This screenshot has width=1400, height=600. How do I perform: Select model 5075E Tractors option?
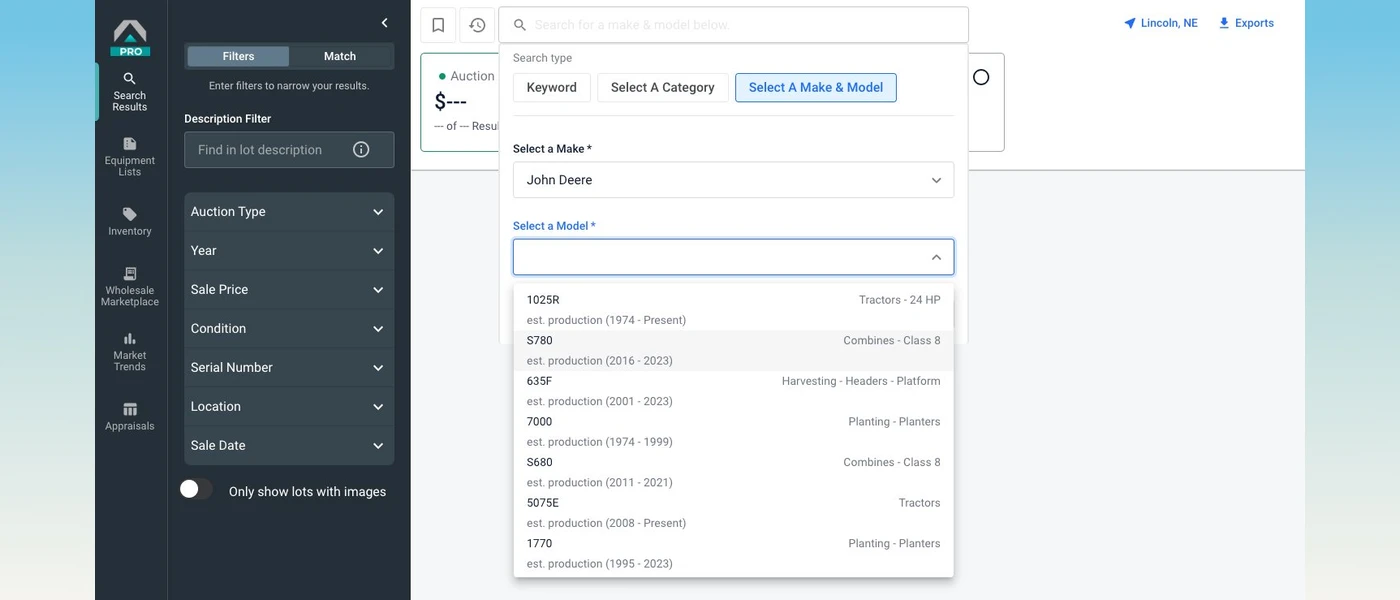coord(733,513)
